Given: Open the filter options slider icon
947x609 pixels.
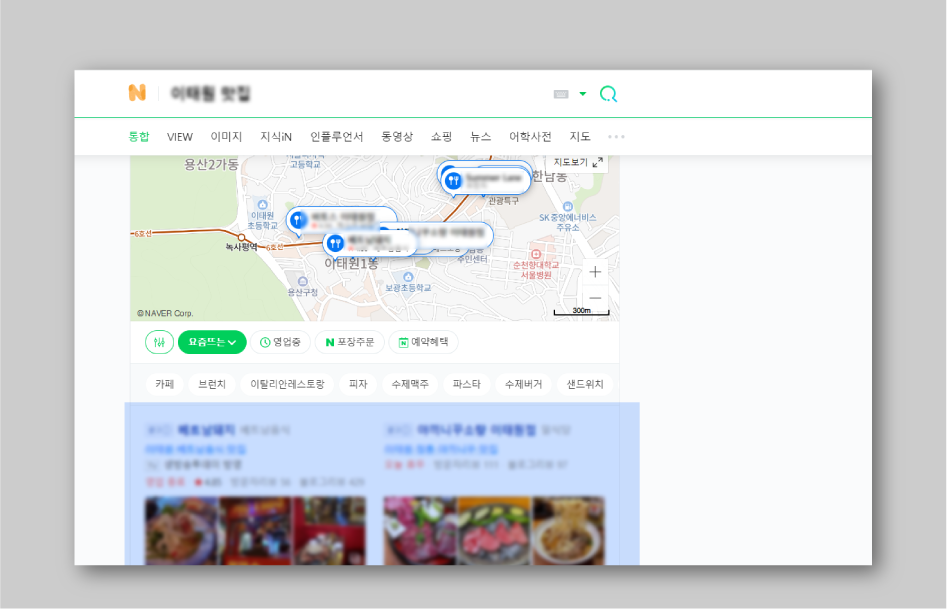Looking at the screenshot, I should point(159,342).
